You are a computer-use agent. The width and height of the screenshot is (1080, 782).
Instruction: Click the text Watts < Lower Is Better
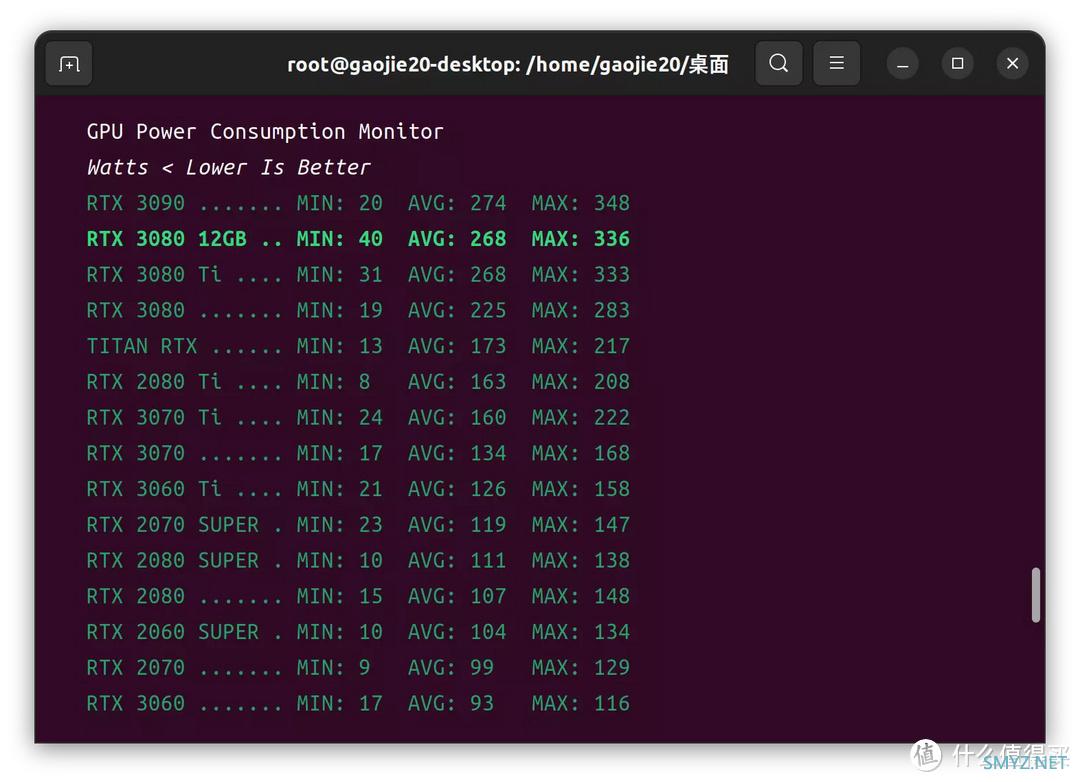pyautogui.click(x=229, y=167)
